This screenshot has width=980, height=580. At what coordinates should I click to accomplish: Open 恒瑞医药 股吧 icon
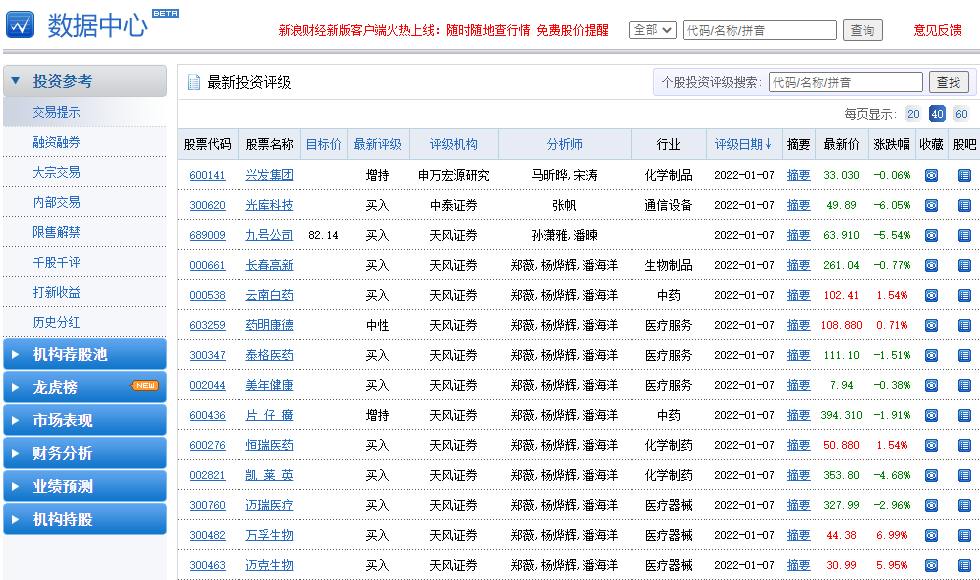point(964,446)
